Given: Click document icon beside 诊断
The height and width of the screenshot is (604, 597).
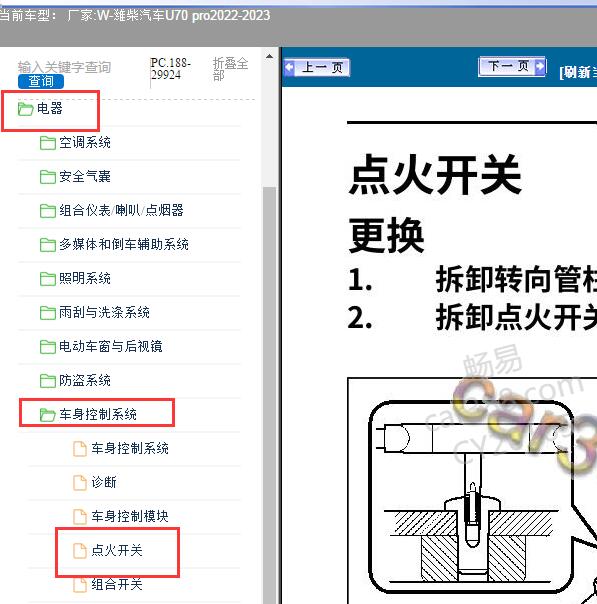Looking at the screenshot, I should pos(80,482).
